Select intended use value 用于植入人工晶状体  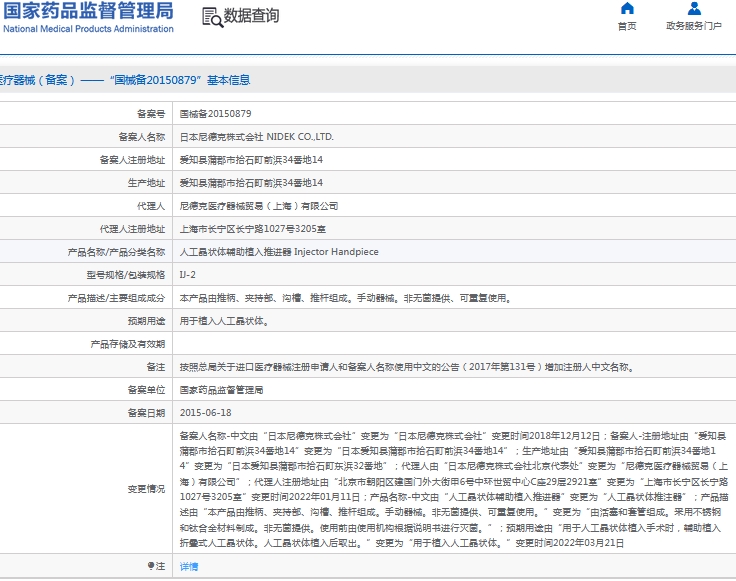pos(224,321)
